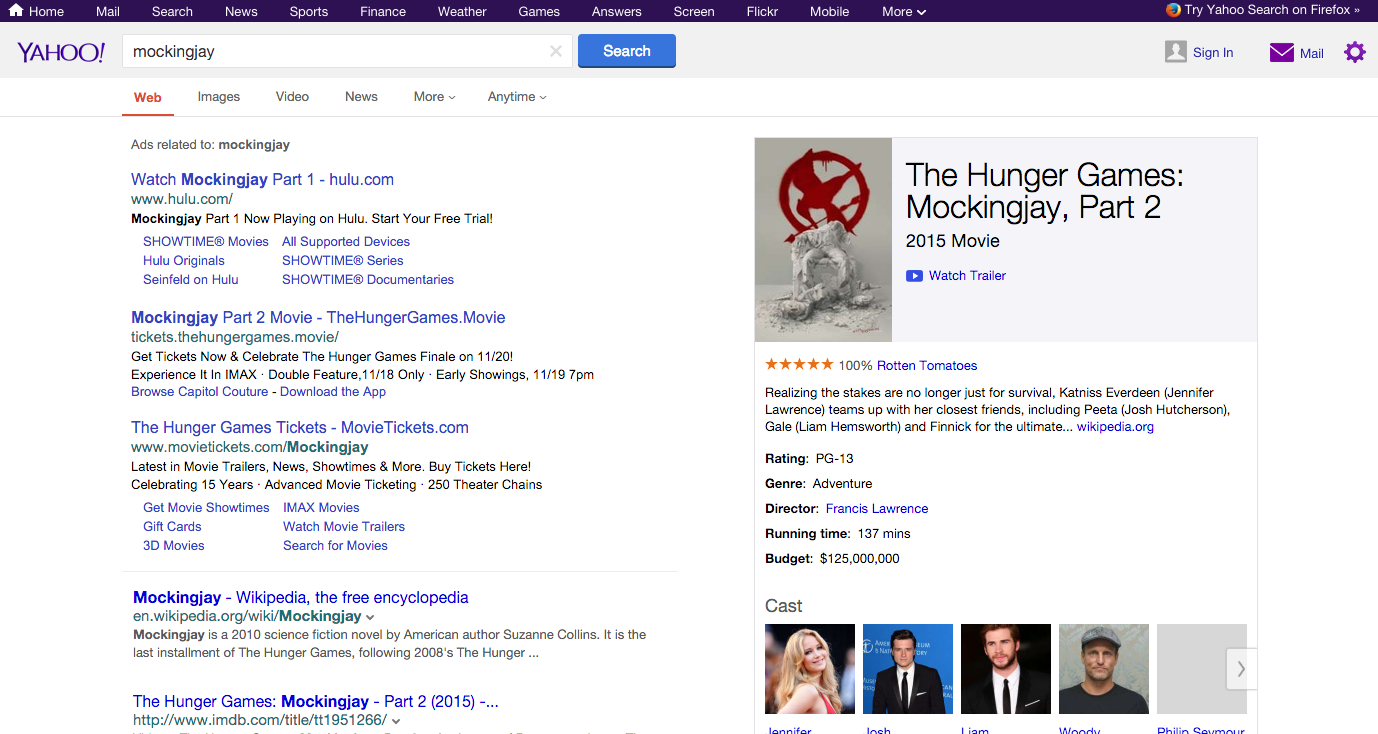This screenshot has height=734, width=1378.
Task: Open Mockingjay Part 2 Movie ad link
Action: click(318, 318)
